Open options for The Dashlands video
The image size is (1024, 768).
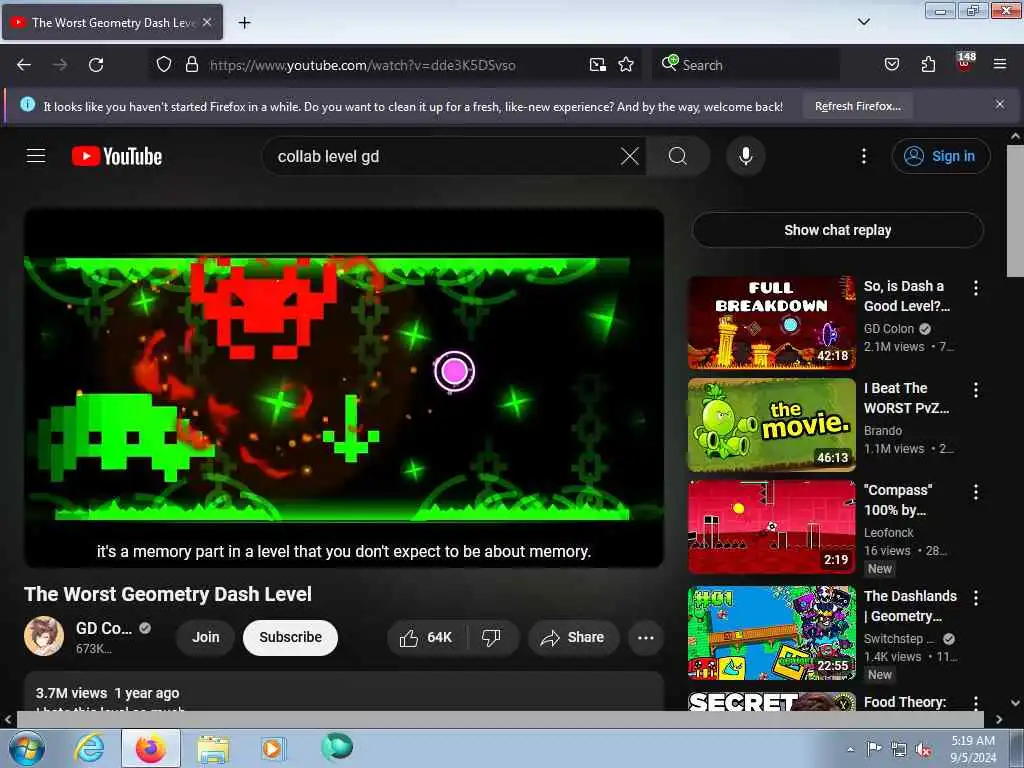pyautogui.click(x=976, y=598)
